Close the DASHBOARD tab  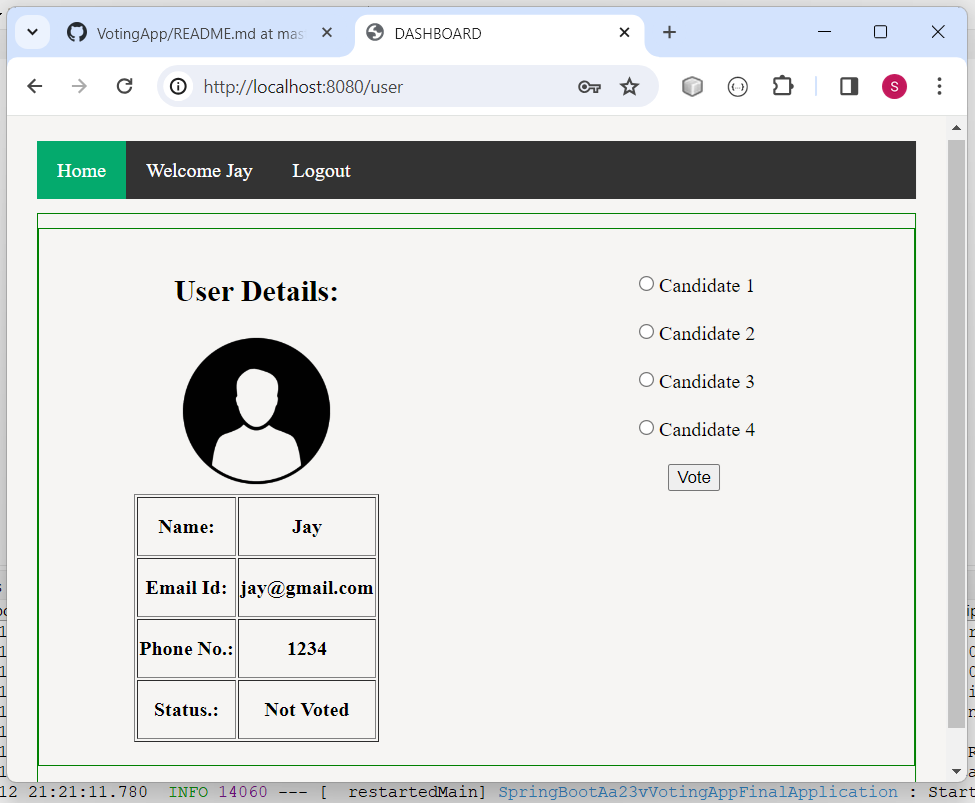[x=624, y=32]
